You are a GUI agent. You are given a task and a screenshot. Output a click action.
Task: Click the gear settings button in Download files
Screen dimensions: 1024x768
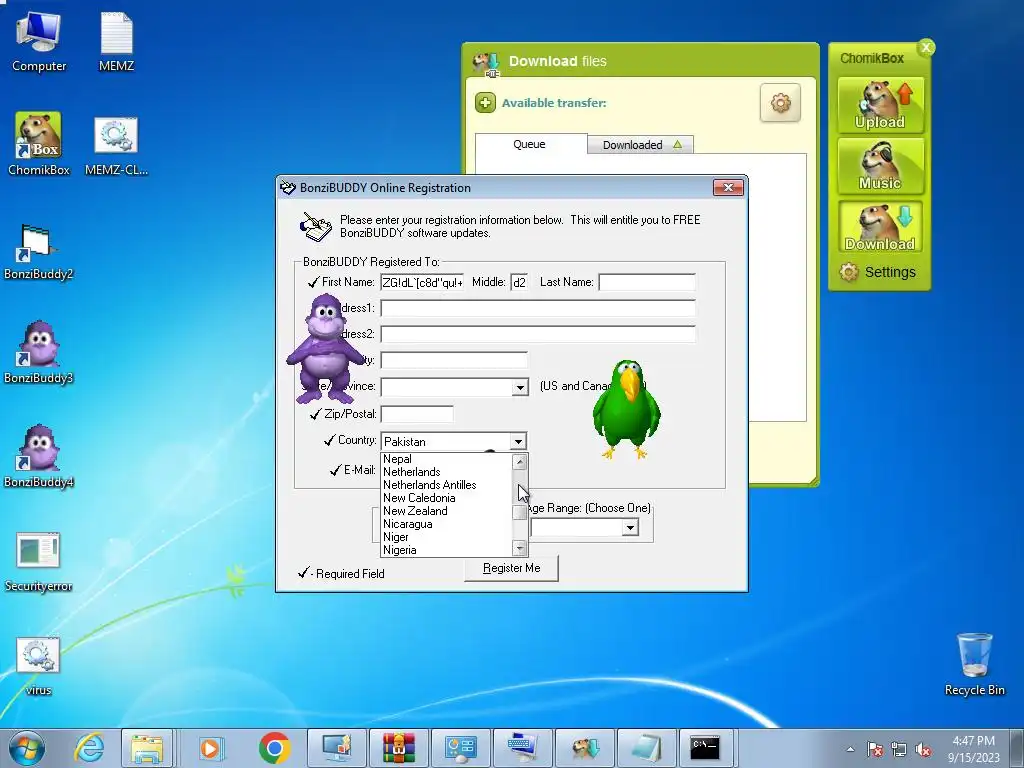tap(780, 103)
